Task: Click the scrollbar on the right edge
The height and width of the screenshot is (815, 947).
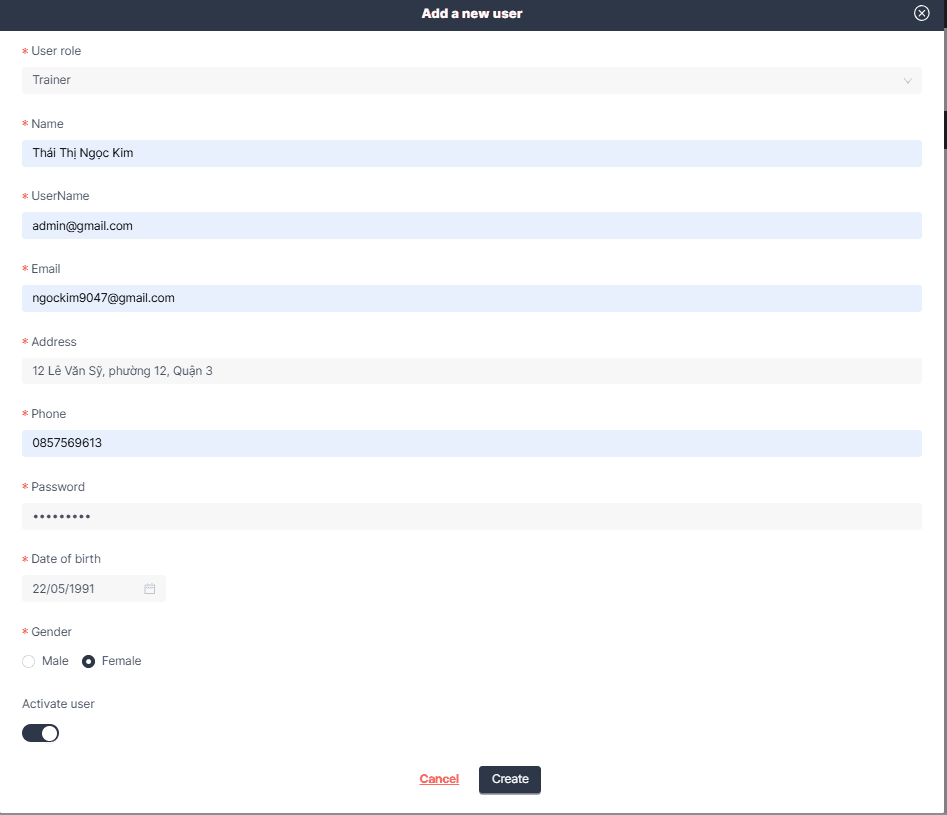Action: point(941,130)
